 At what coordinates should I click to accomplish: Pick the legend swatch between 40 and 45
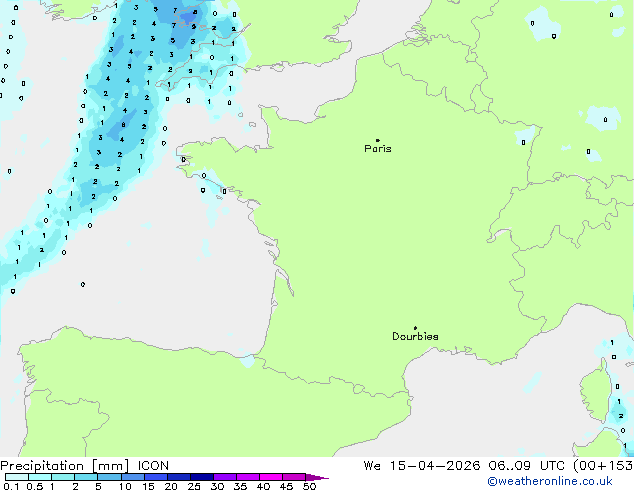tap(271, 477)
